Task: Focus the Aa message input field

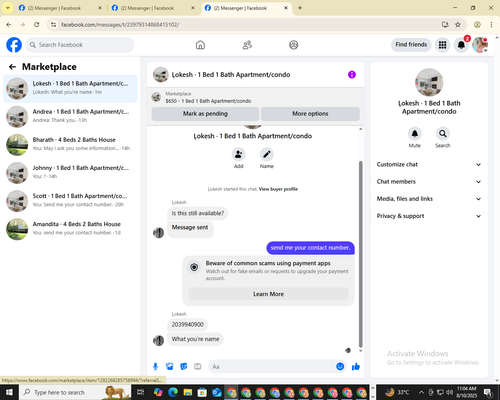Action: pyautogui.click(x=272, y=367)
